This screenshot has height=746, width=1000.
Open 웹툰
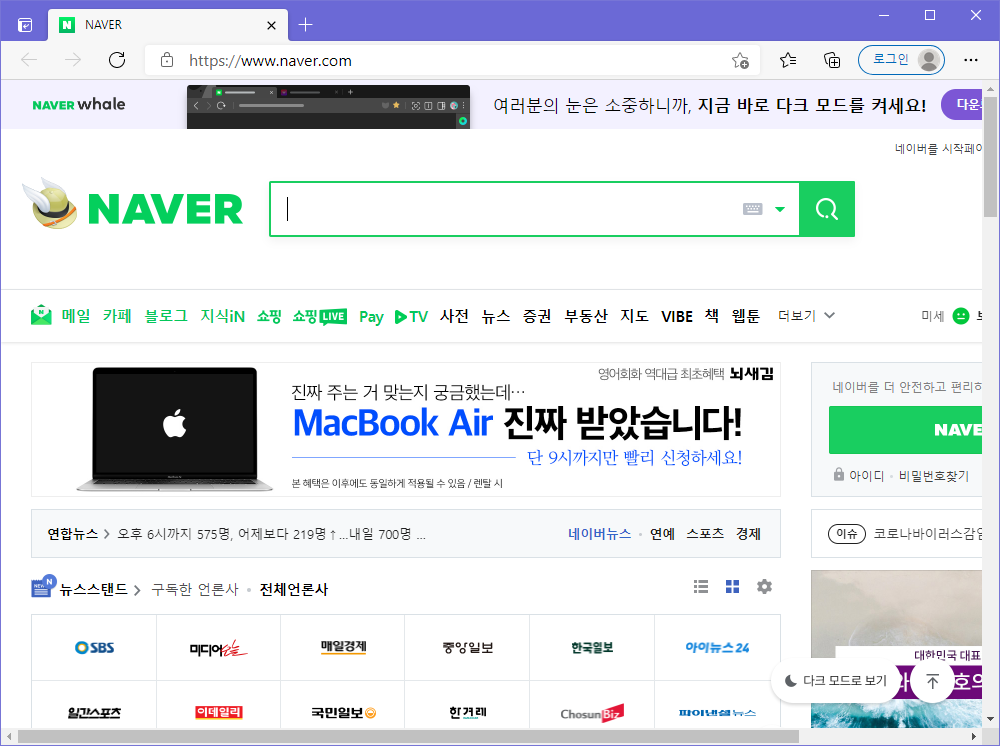pyautogui.click(x=746, y=316)
